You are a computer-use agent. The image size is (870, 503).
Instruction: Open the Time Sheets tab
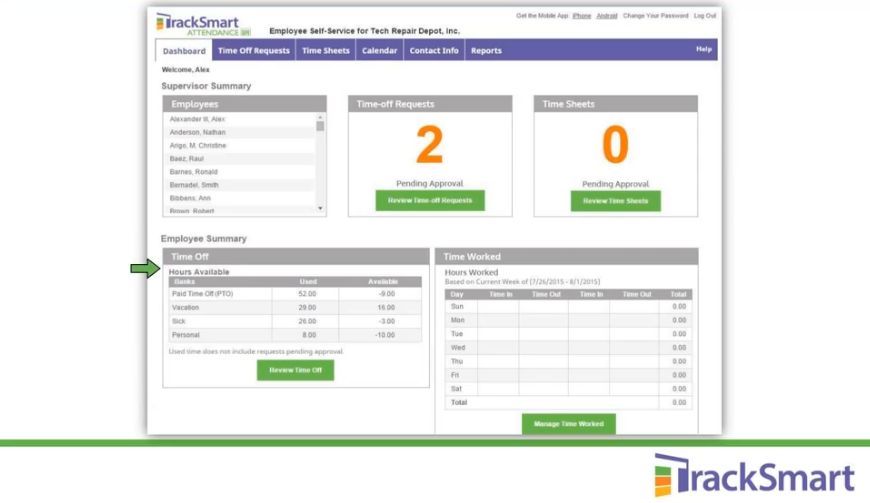point(326,50)
